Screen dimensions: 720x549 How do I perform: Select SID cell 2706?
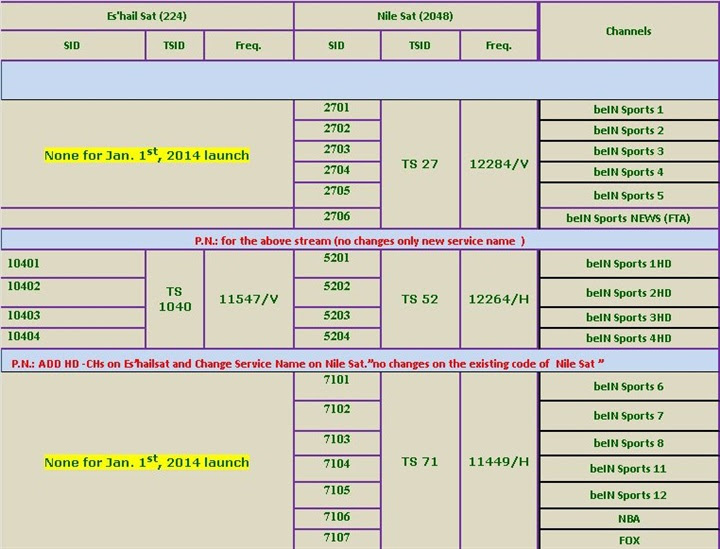337,217
